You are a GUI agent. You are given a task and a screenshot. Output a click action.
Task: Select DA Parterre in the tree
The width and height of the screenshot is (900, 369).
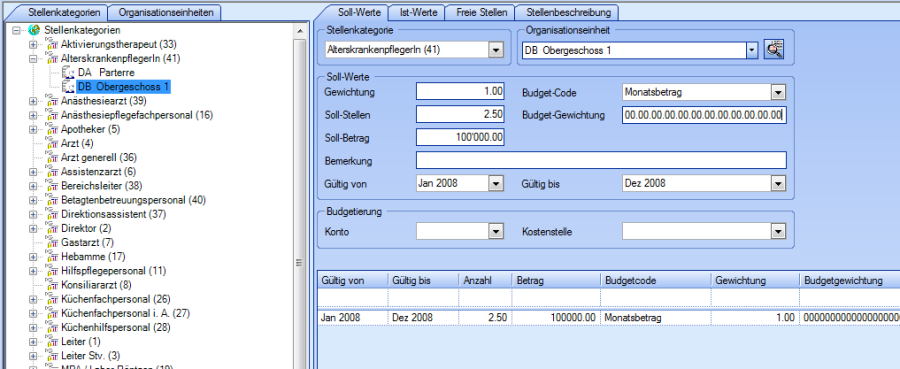(107, 73)
